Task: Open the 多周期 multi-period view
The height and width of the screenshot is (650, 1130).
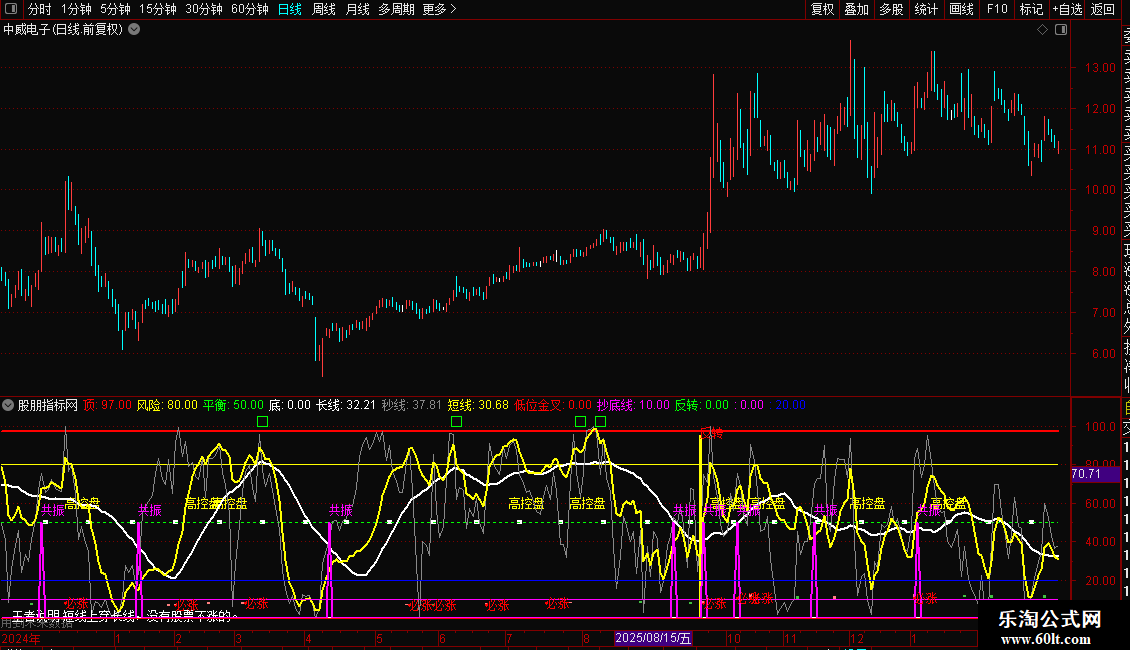Action: point(396,9)
